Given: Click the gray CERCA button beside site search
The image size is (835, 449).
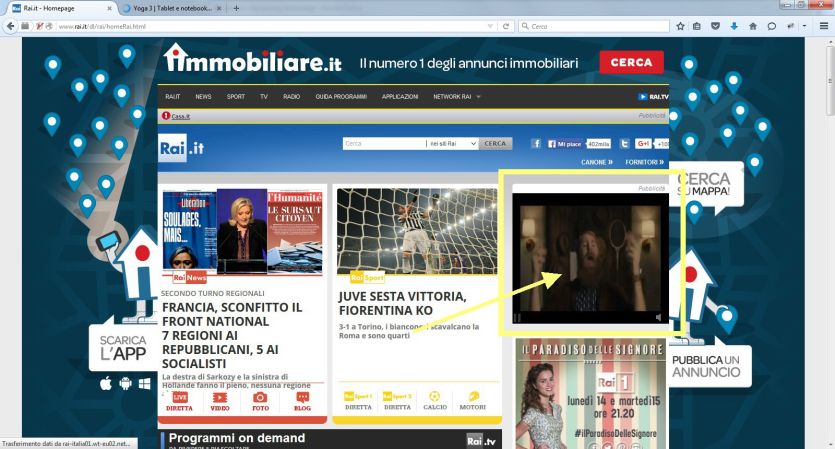Looking at the screenshot, I should pos(495,144).
